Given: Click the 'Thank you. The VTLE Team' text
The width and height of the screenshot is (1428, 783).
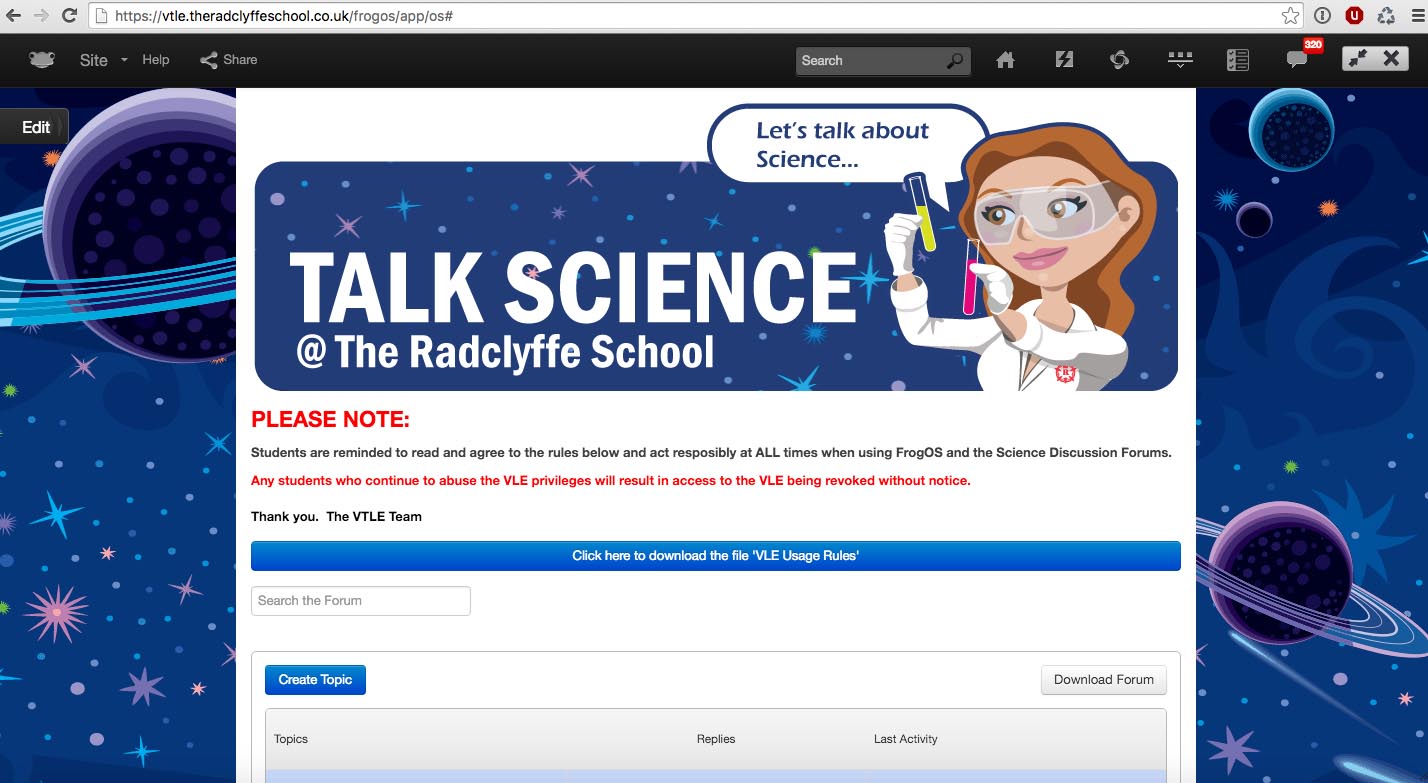Looking at the screenshot, I should pos(336,517).
